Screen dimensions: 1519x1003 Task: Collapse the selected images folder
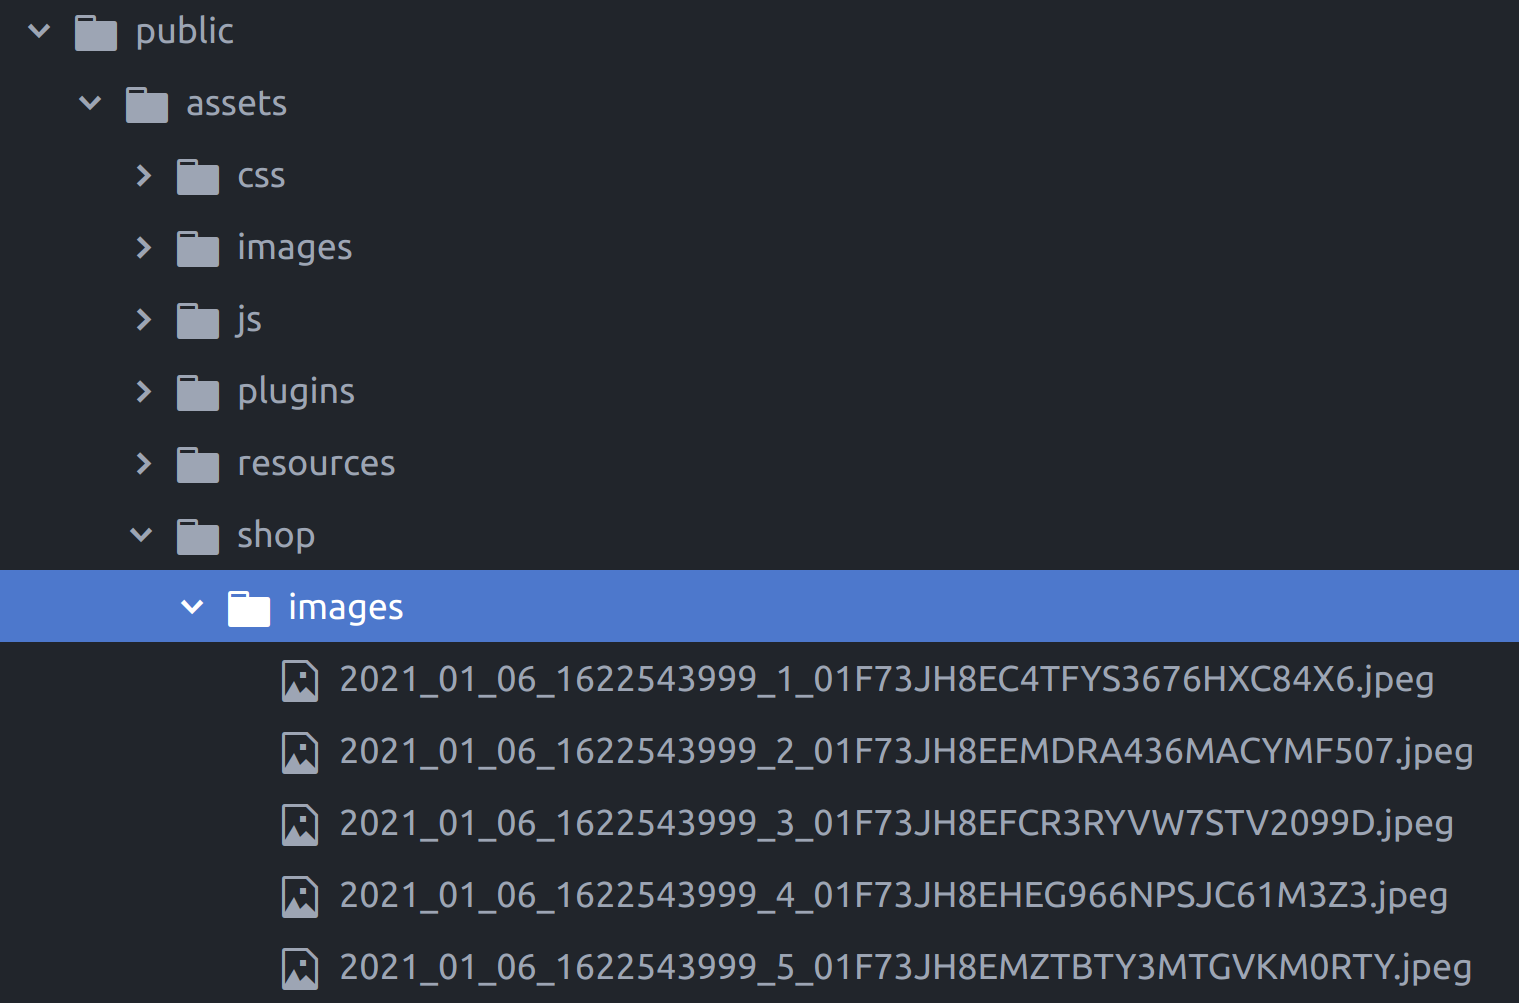(x=191, y=606)
